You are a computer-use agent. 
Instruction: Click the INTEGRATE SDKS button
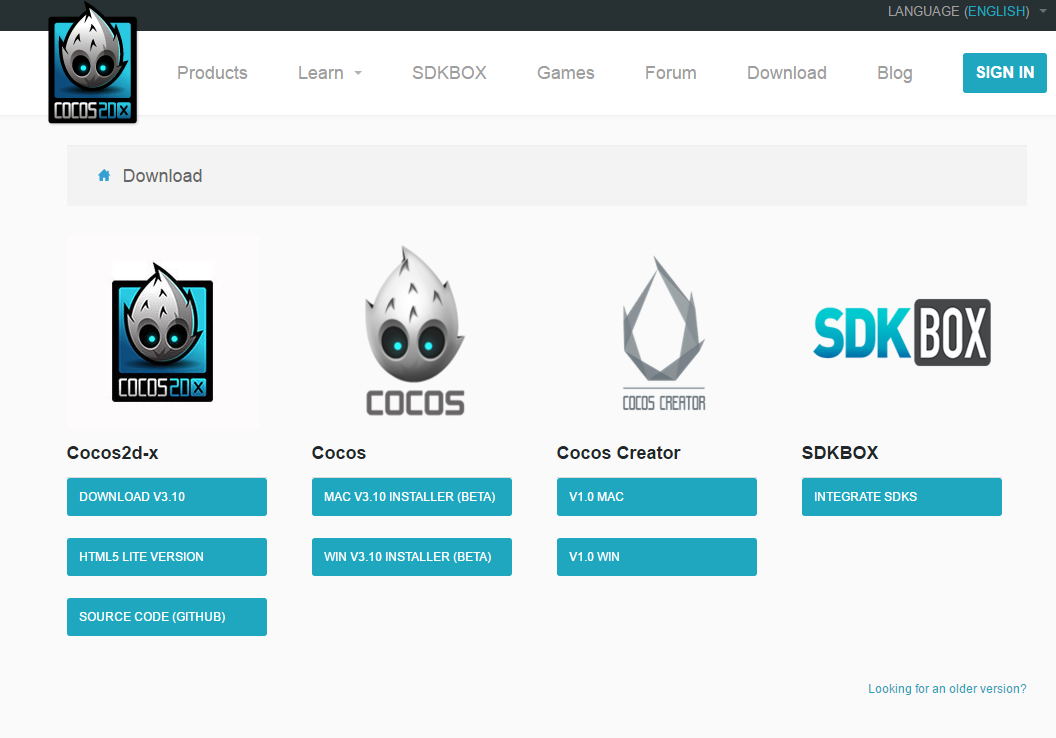tap(902, 497)
